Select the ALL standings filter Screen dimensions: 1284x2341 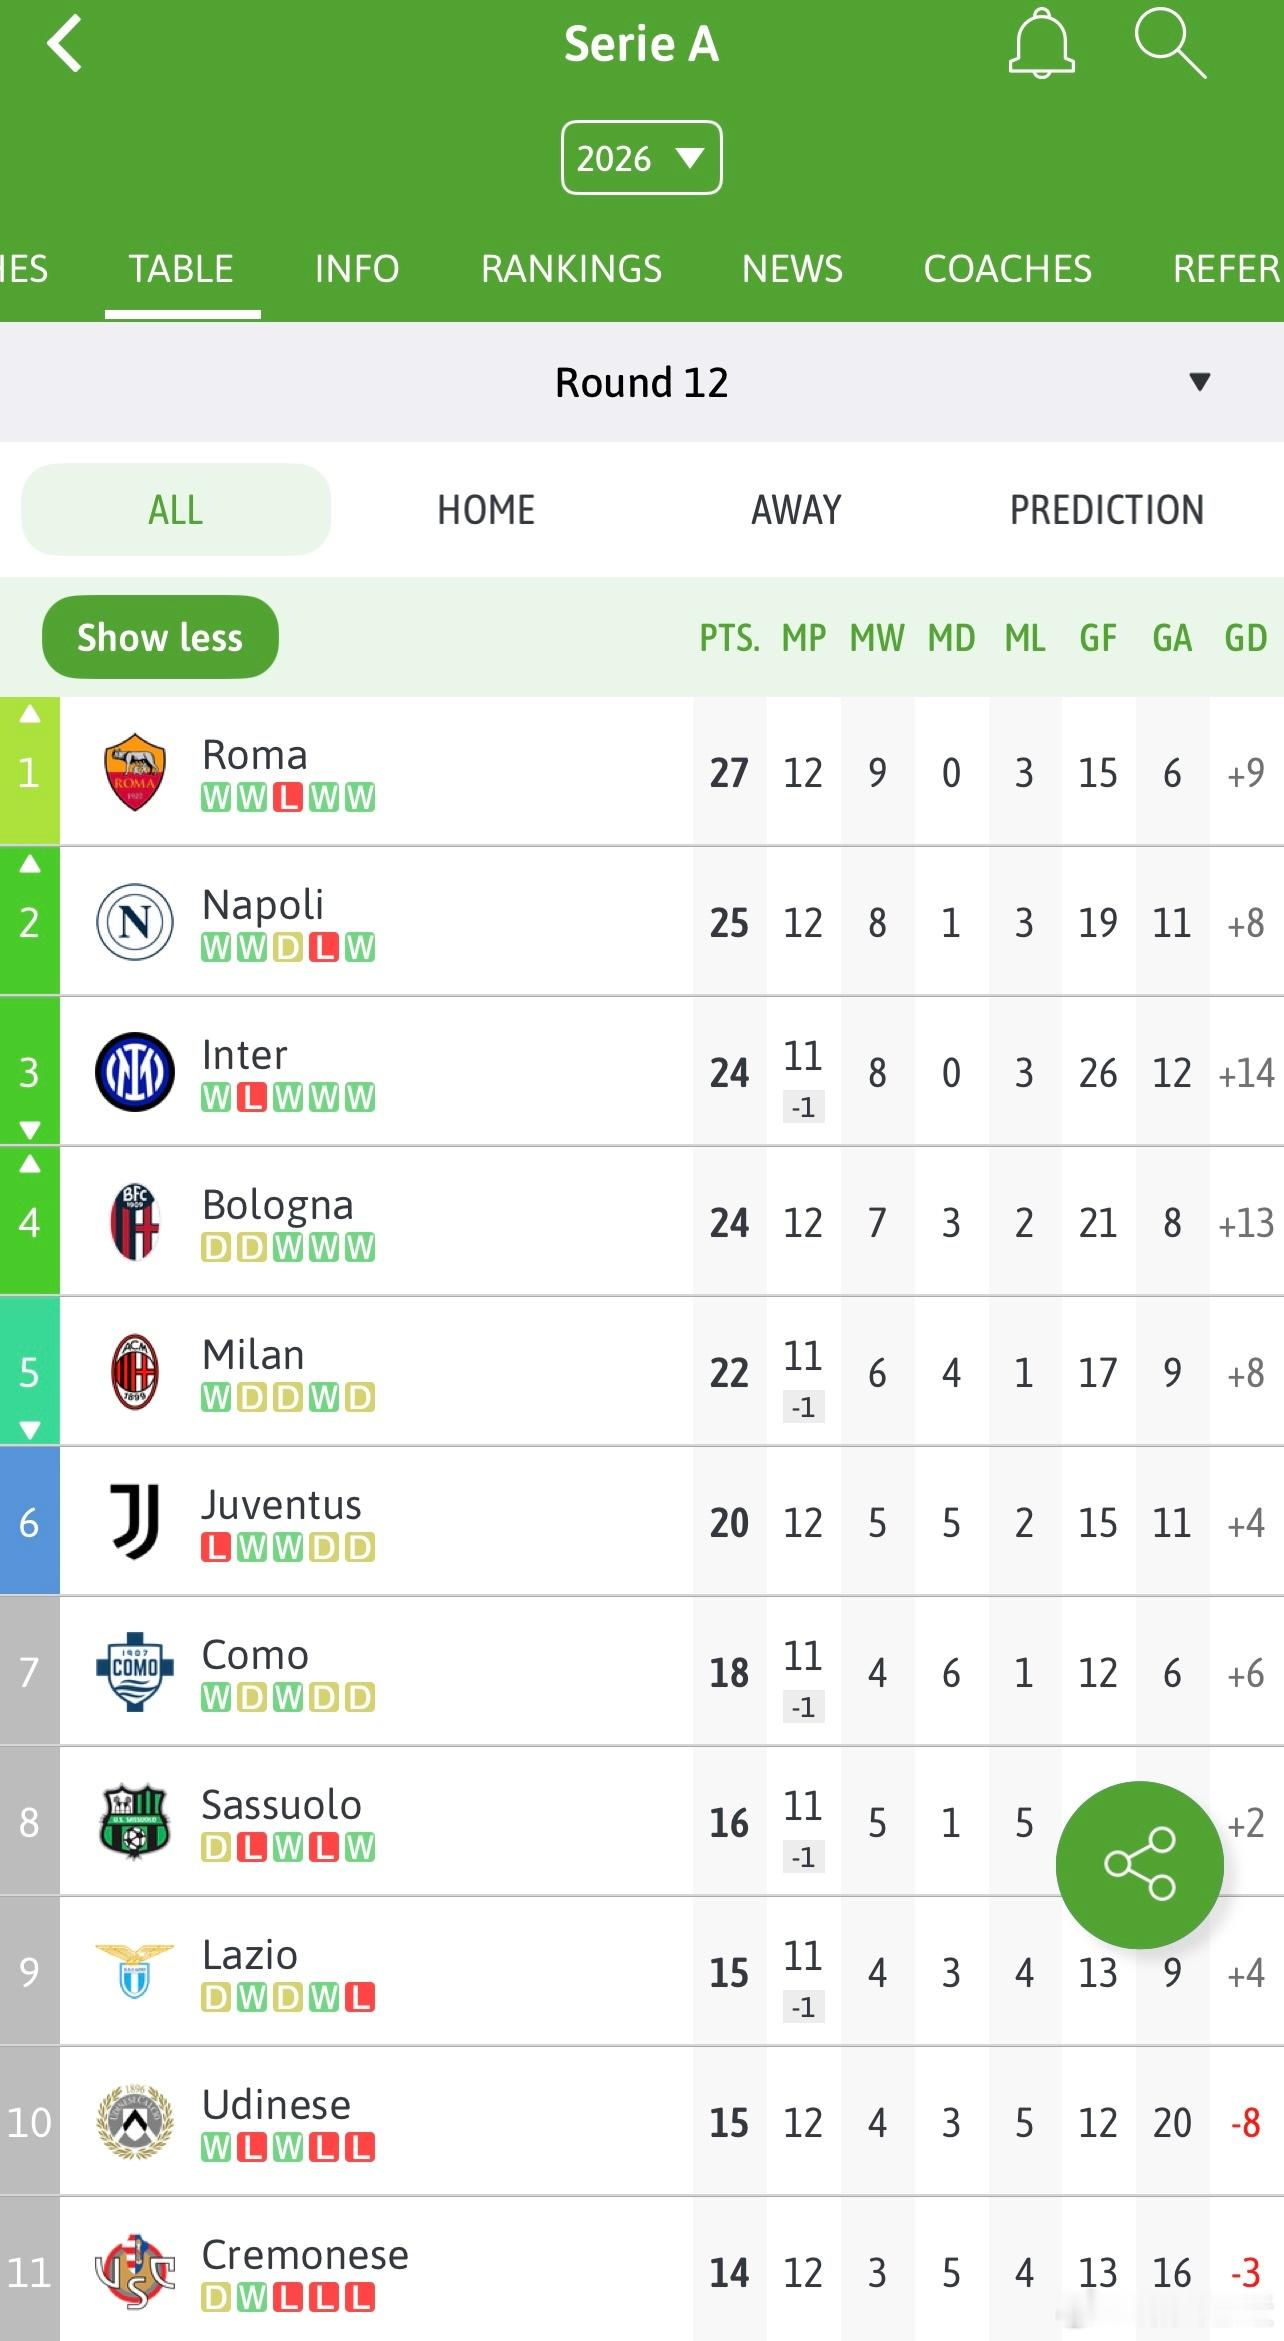pos(176,510)
